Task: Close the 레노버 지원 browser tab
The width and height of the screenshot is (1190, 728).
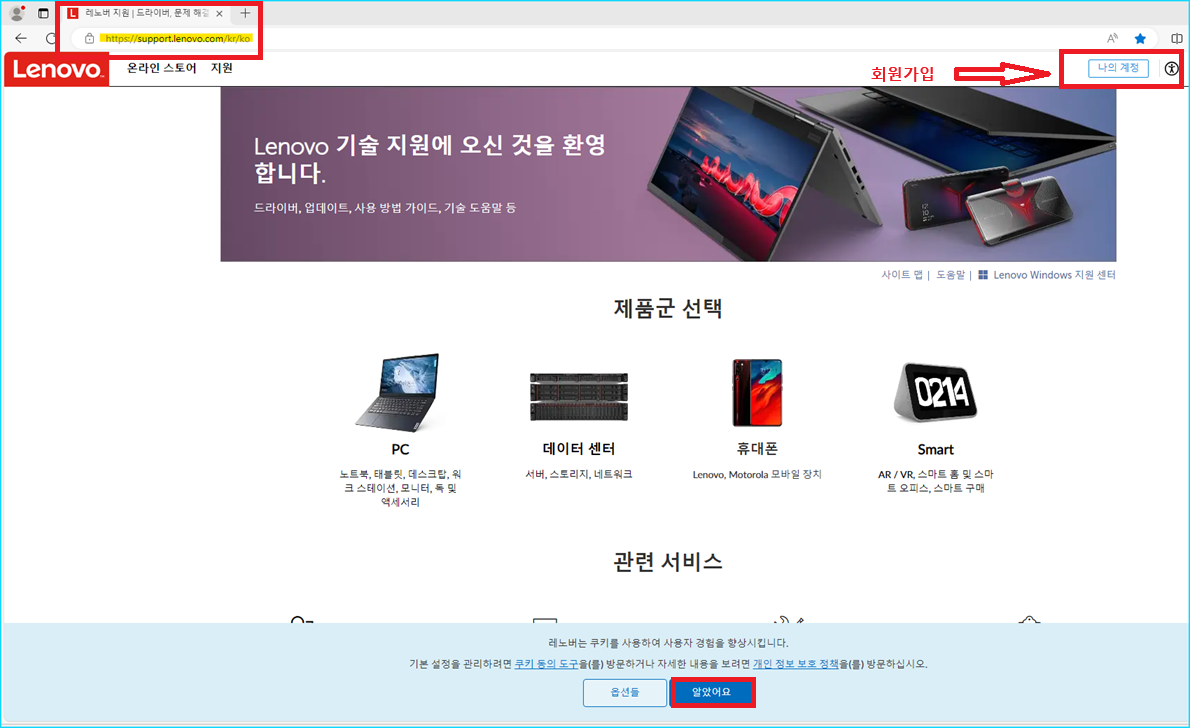Action: [219, 13]
